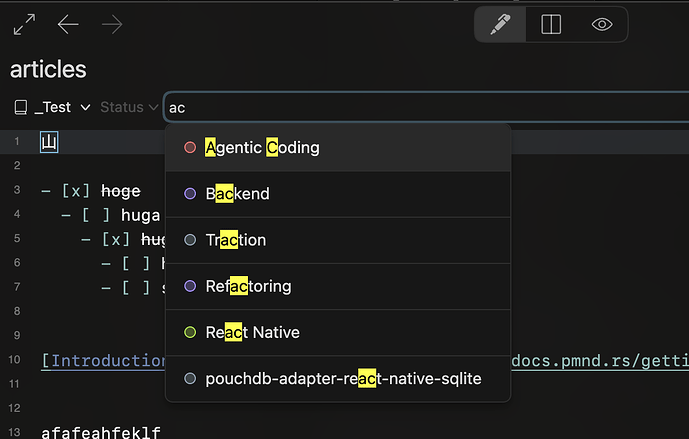Screen dimensions: 689x439
Task: Click the gray dot beside Traction
Action: [x=190, y=240]
